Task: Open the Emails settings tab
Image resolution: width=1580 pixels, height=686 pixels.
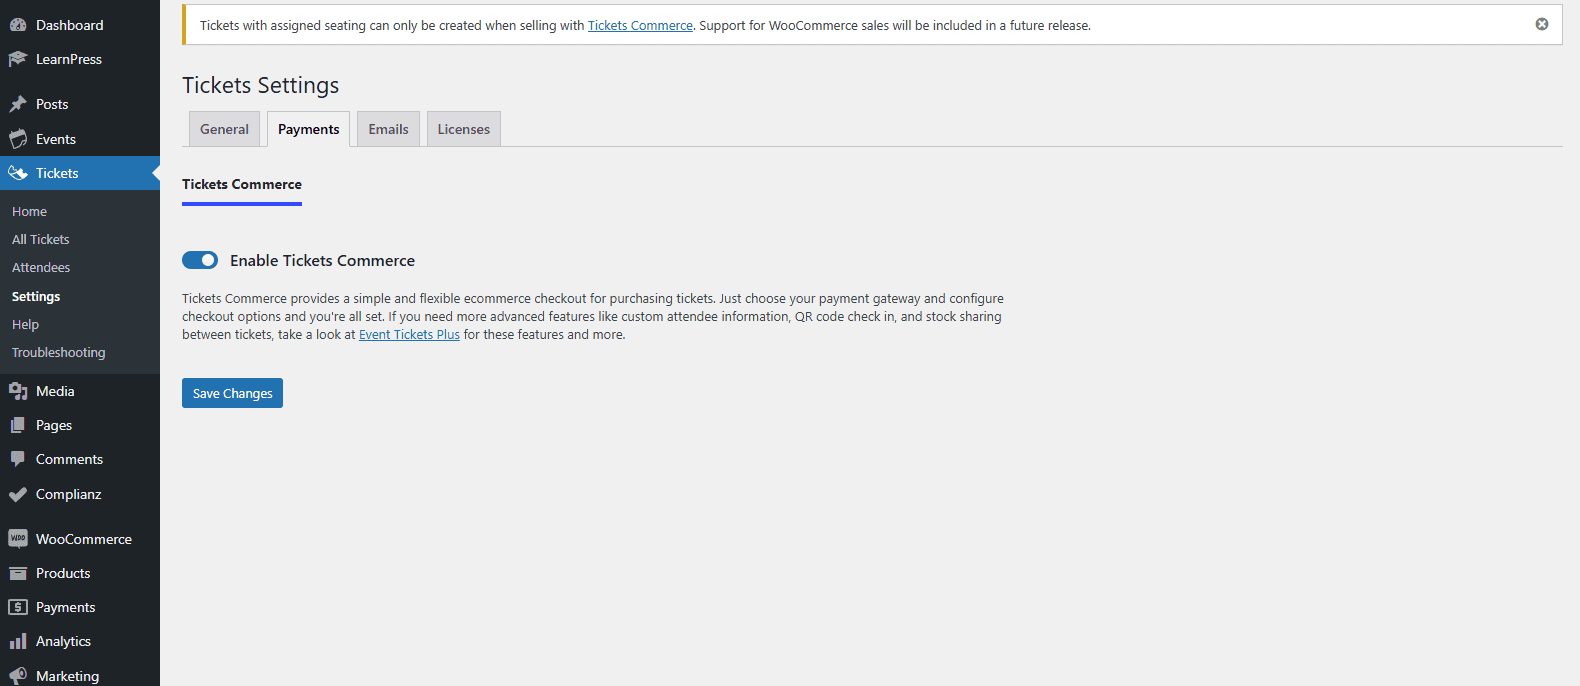Action: tap(388, 129)
